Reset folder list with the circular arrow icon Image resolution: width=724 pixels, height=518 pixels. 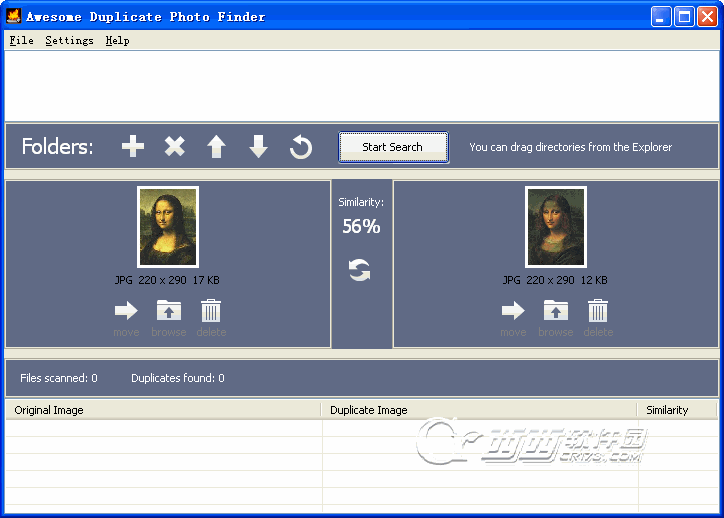click(x=301, y=147)
